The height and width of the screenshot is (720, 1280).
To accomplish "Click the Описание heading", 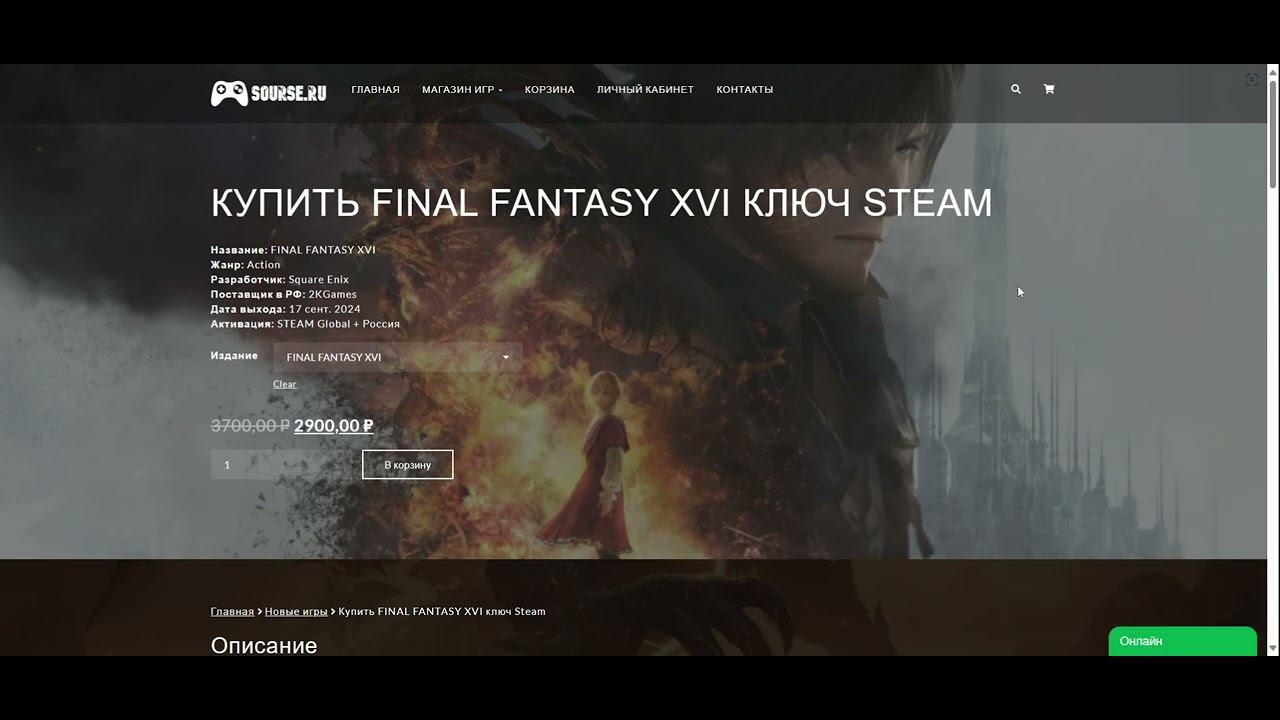I will click(264, 645).
